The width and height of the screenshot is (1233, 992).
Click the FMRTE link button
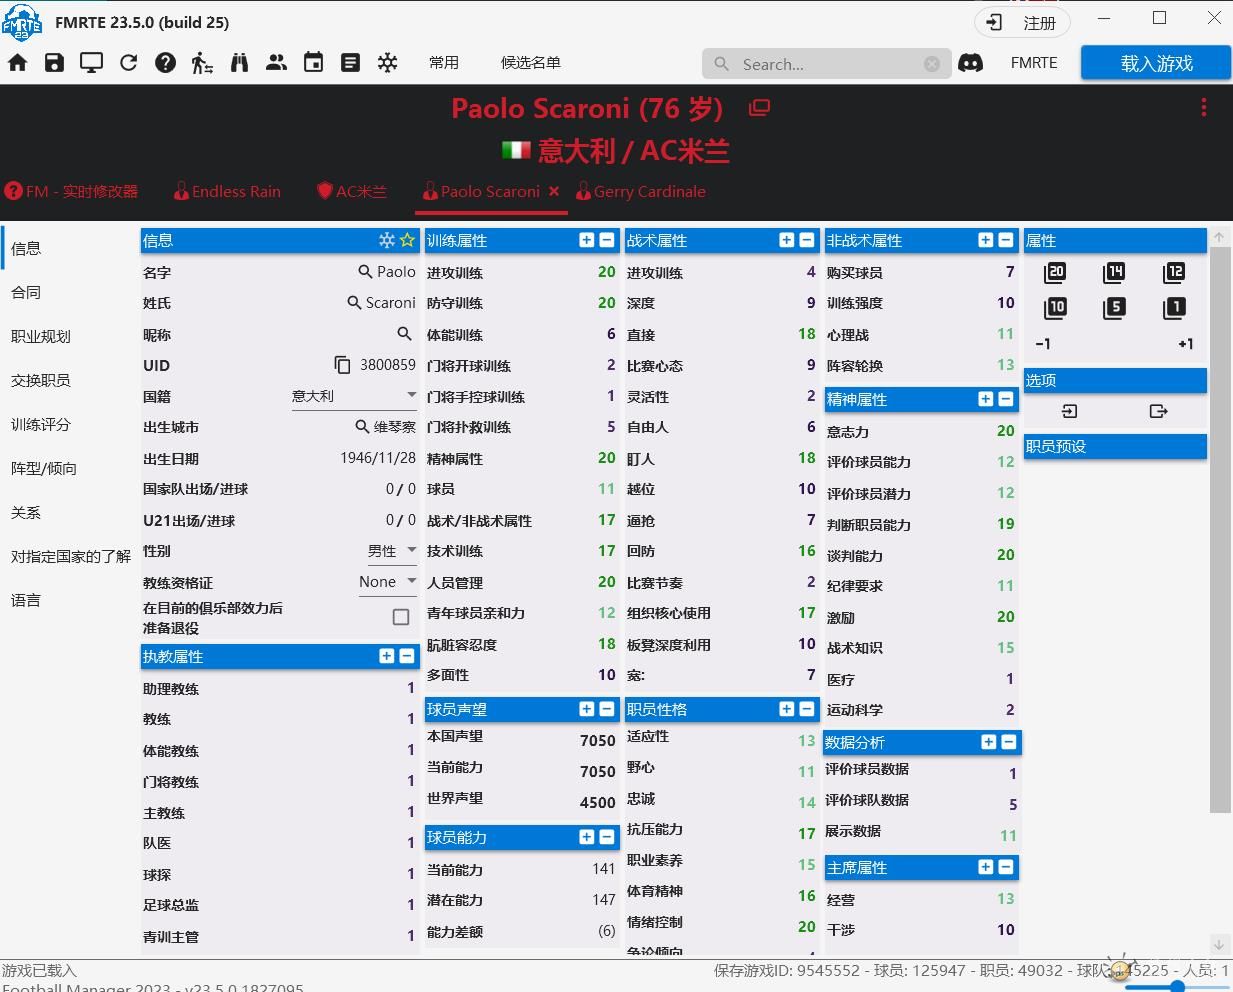[x=1034, y=62]
